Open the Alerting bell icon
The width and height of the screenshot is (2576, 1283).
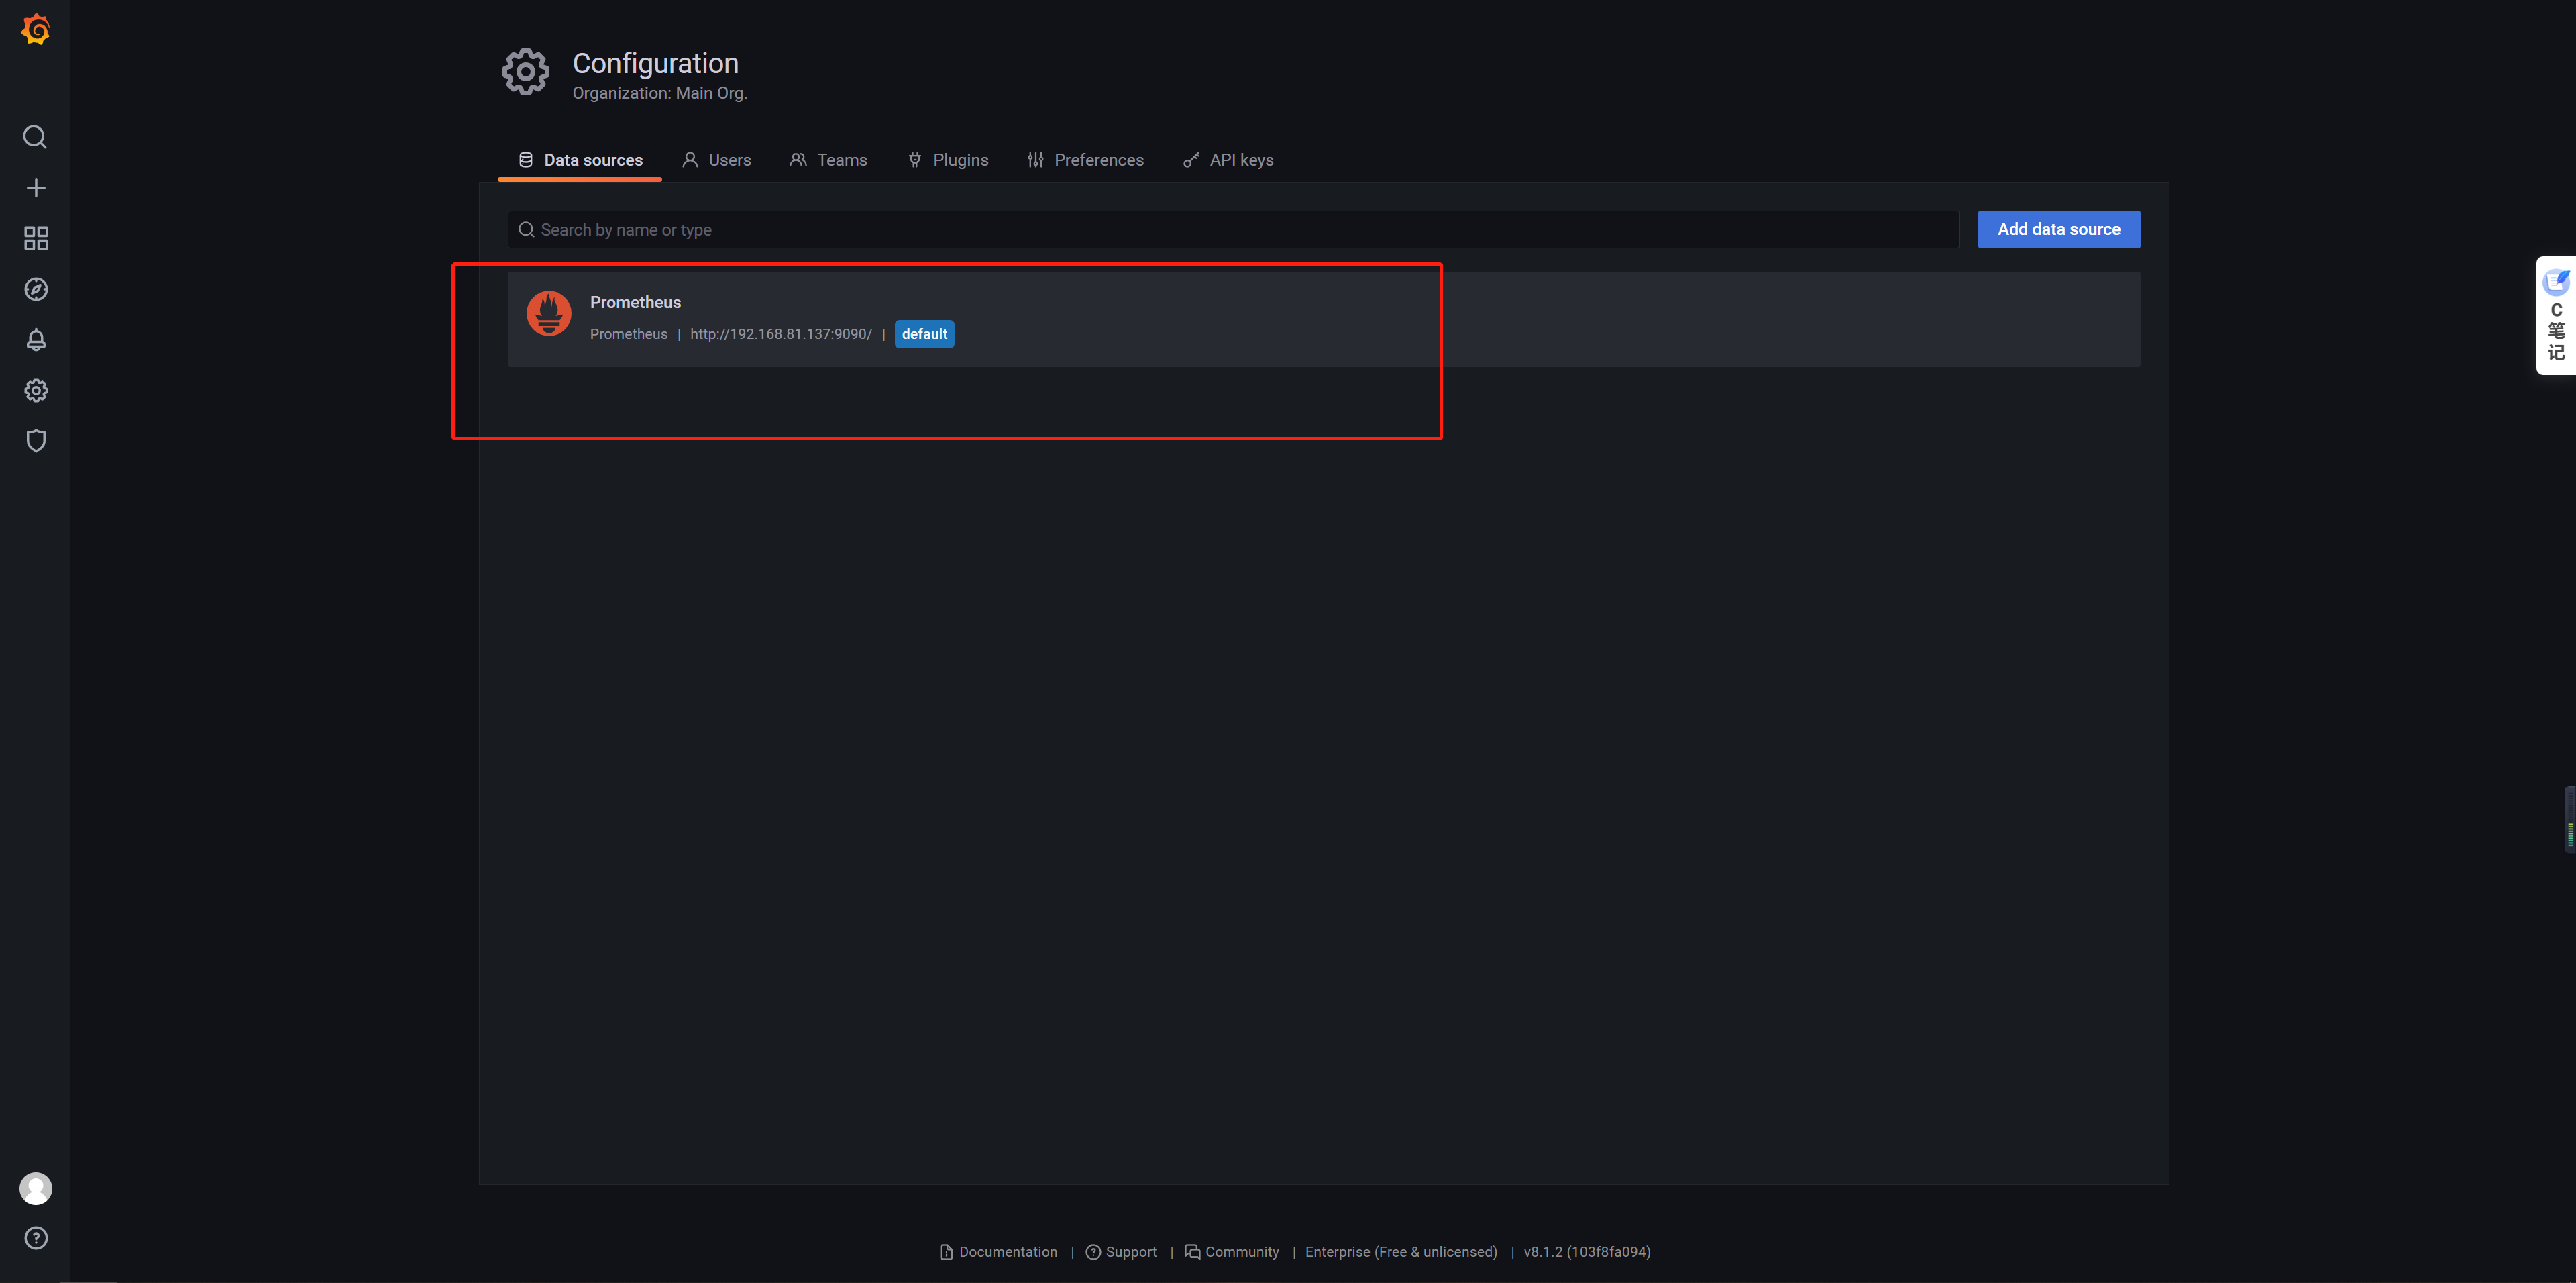coord(36,340)
